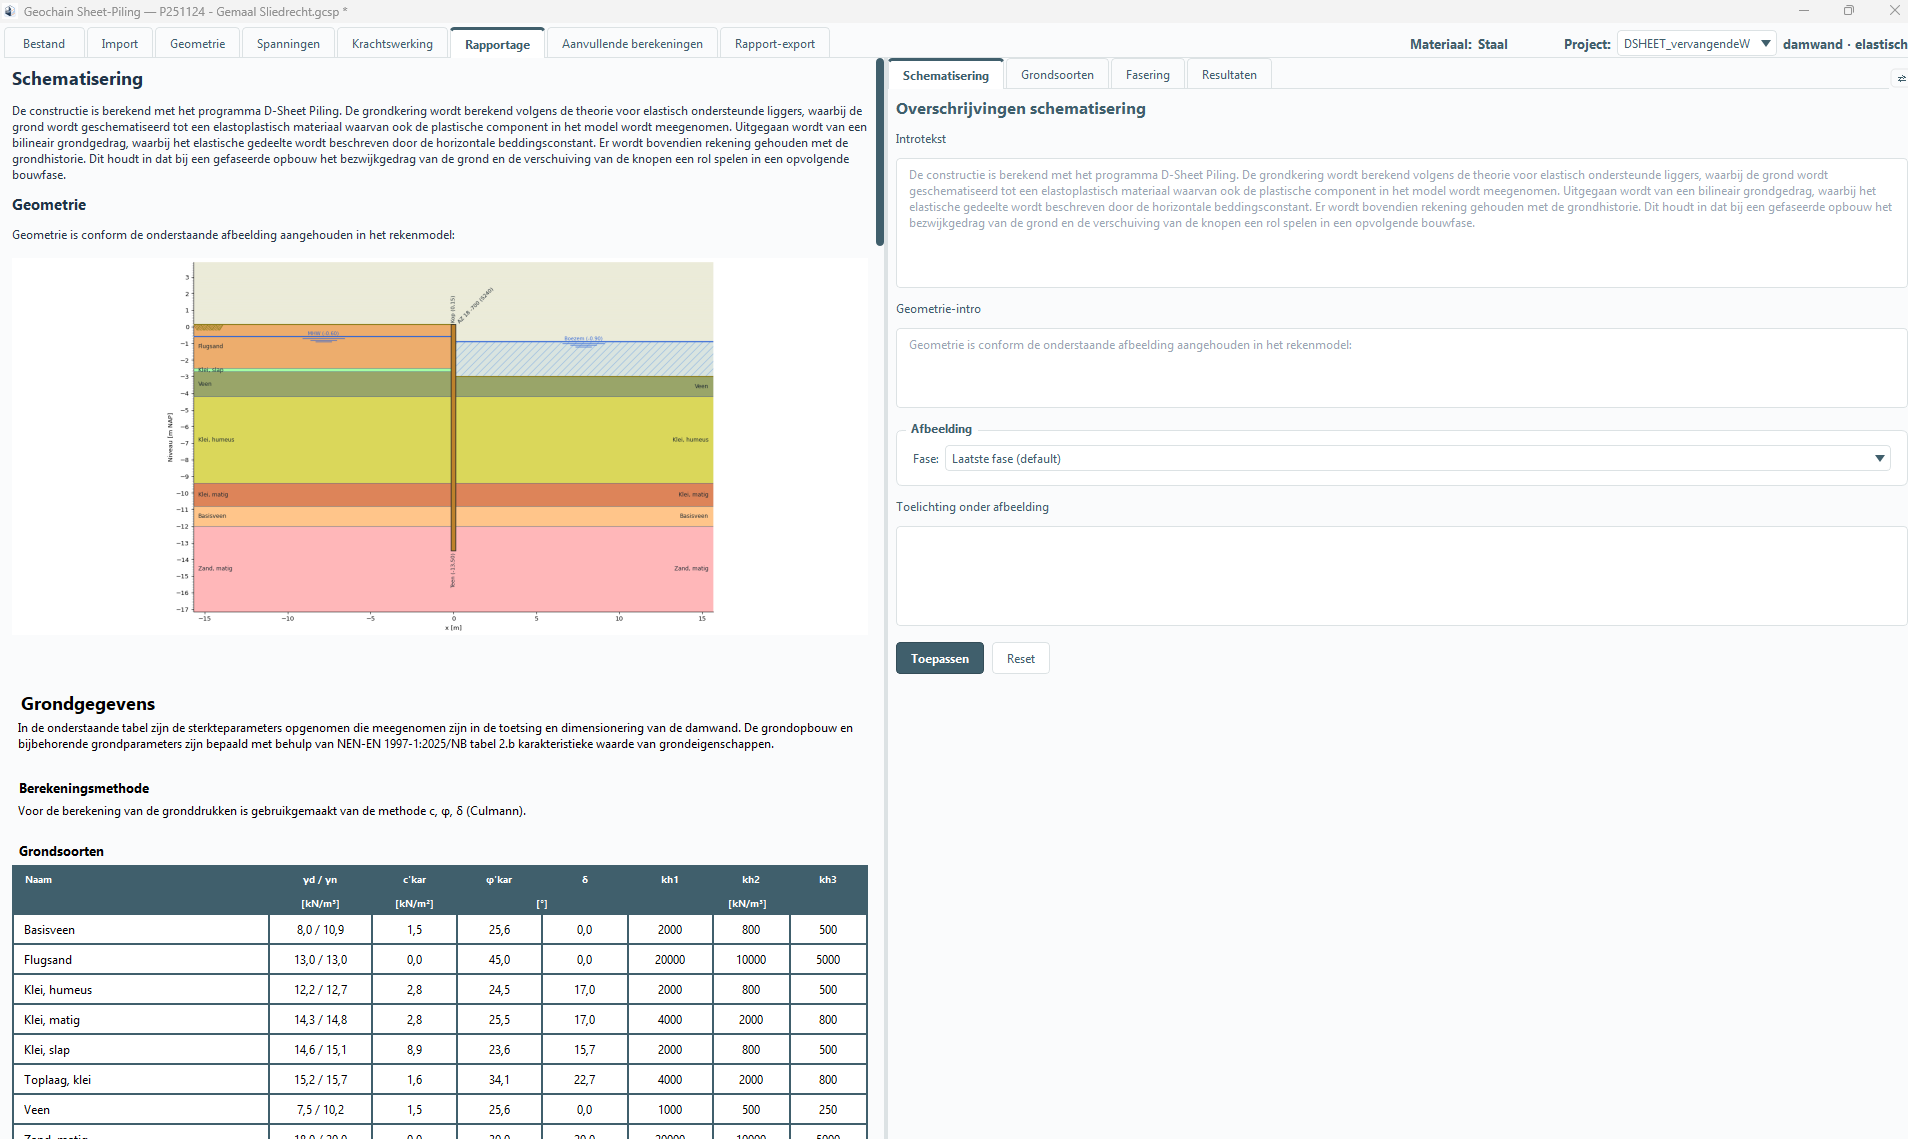Open the Project dropdown DSHEET_vervangendeW
The width and height of the screenshot is (1908, 1139).
(x=1696, y=44)
